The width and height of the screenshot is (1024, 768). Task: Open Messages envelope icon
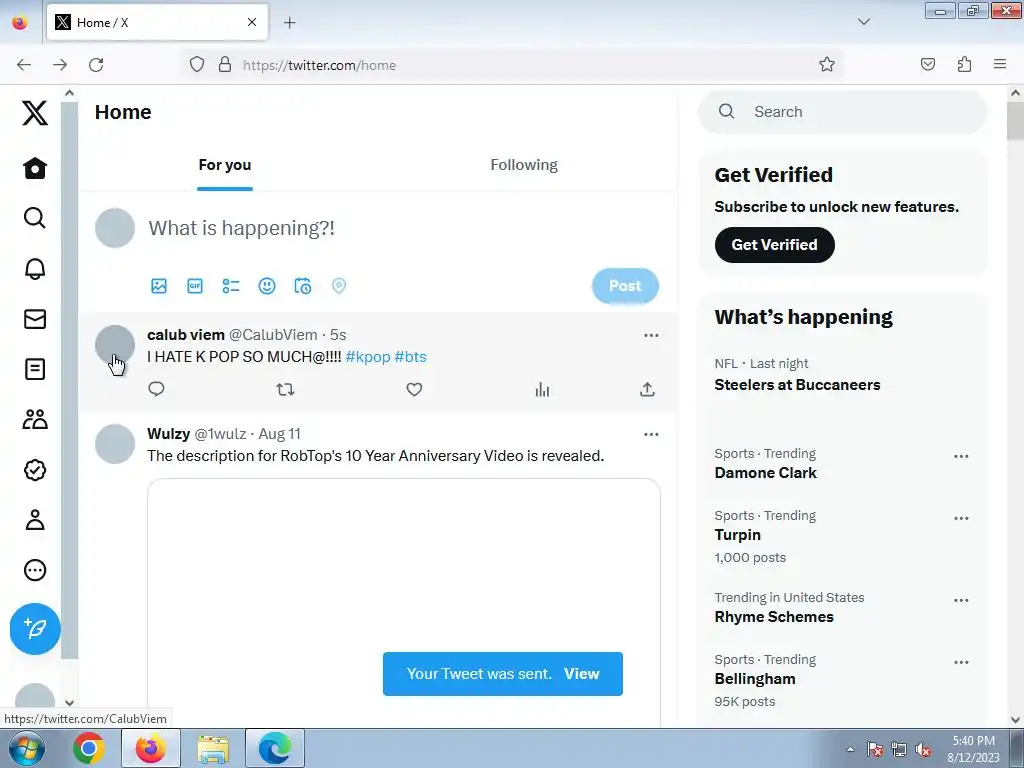point(35,319)
